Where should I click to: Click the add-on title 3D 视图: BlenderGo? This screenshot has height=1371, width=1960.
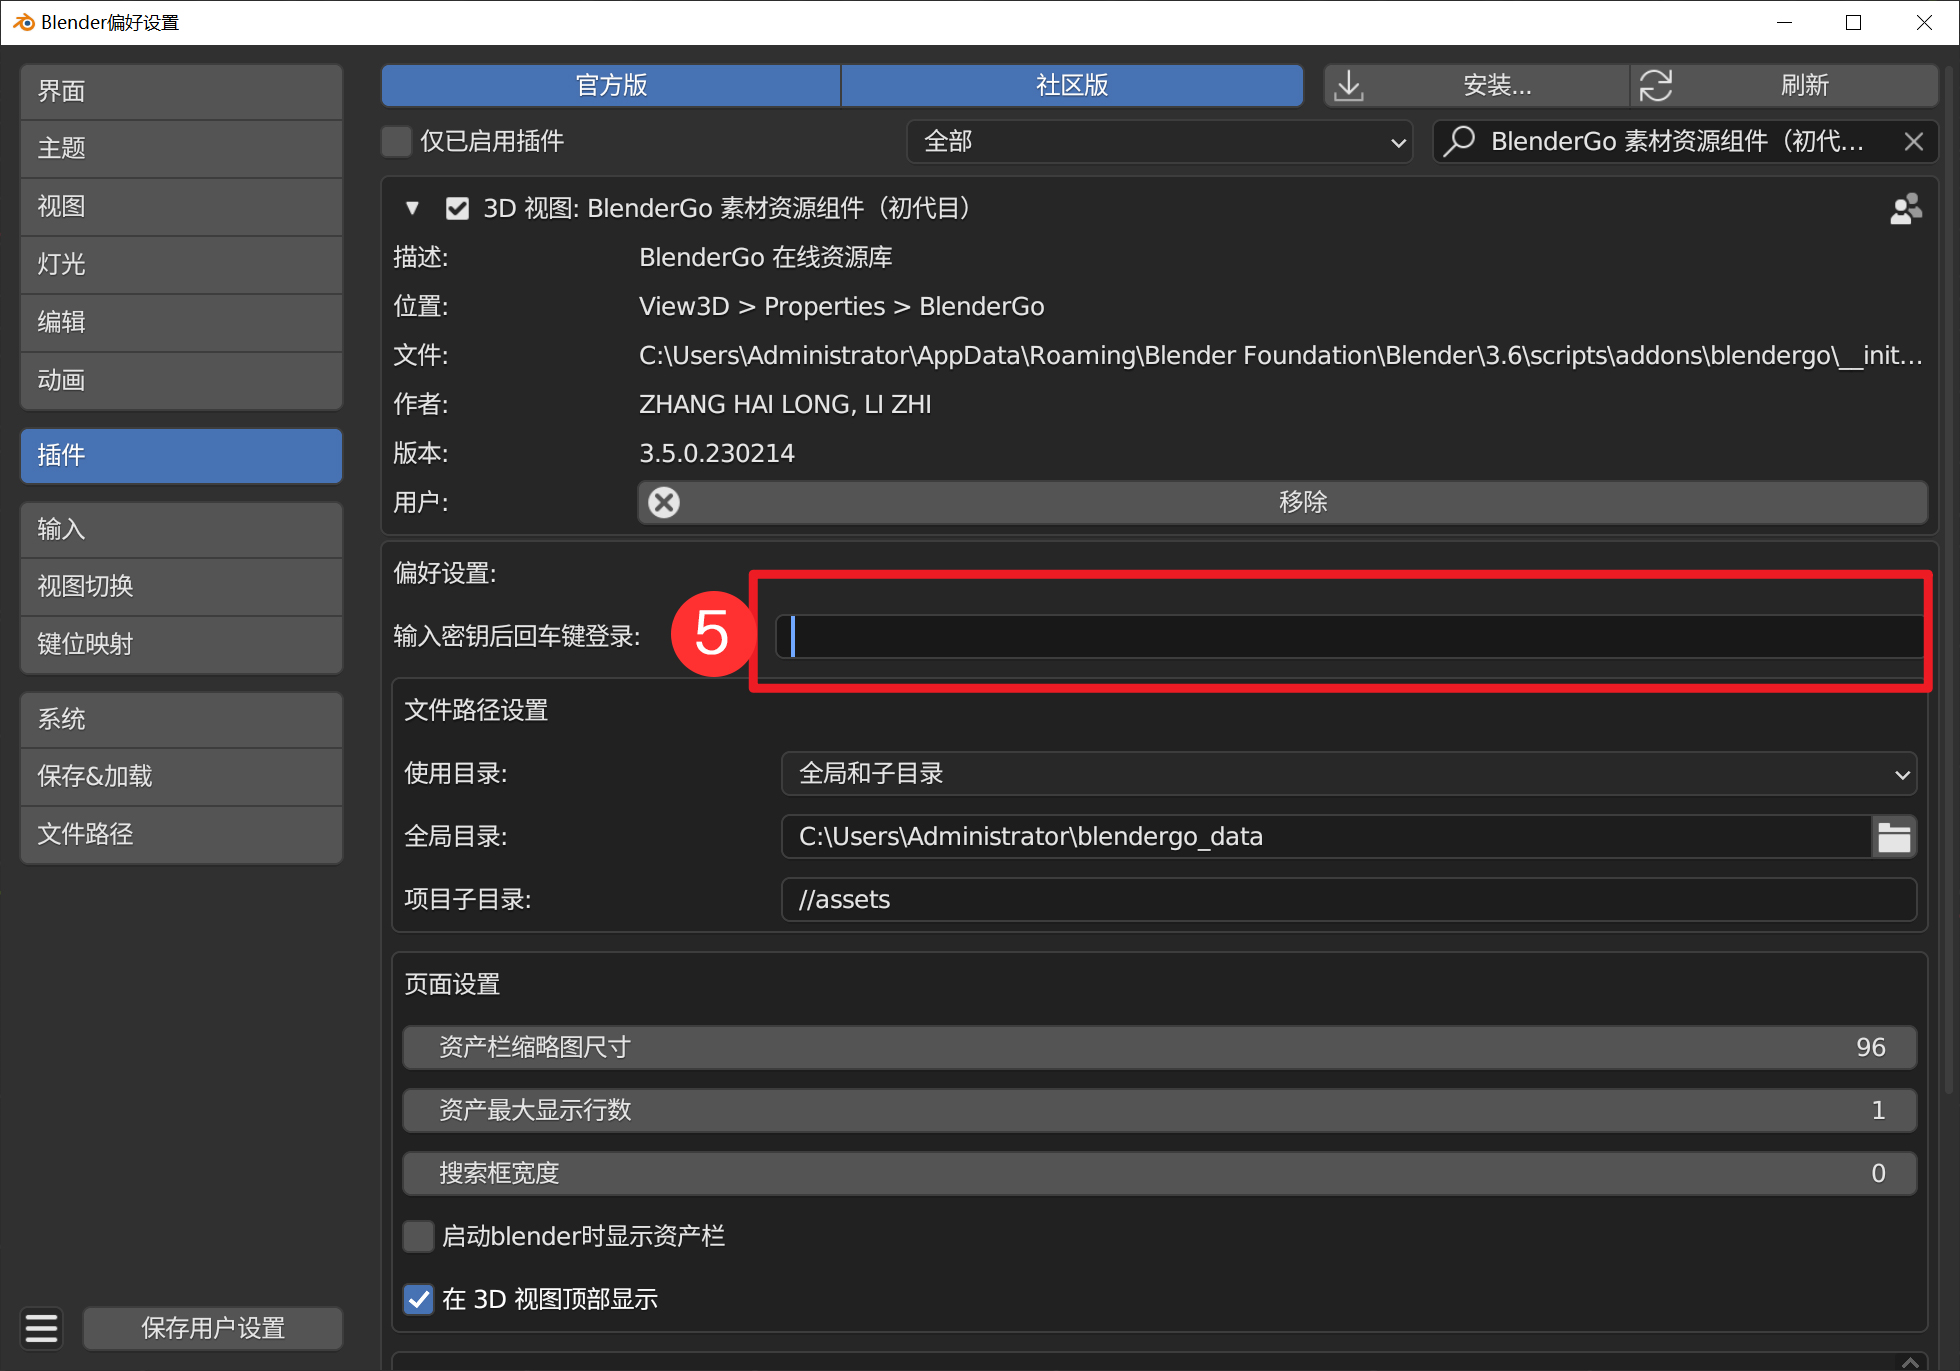727,208
